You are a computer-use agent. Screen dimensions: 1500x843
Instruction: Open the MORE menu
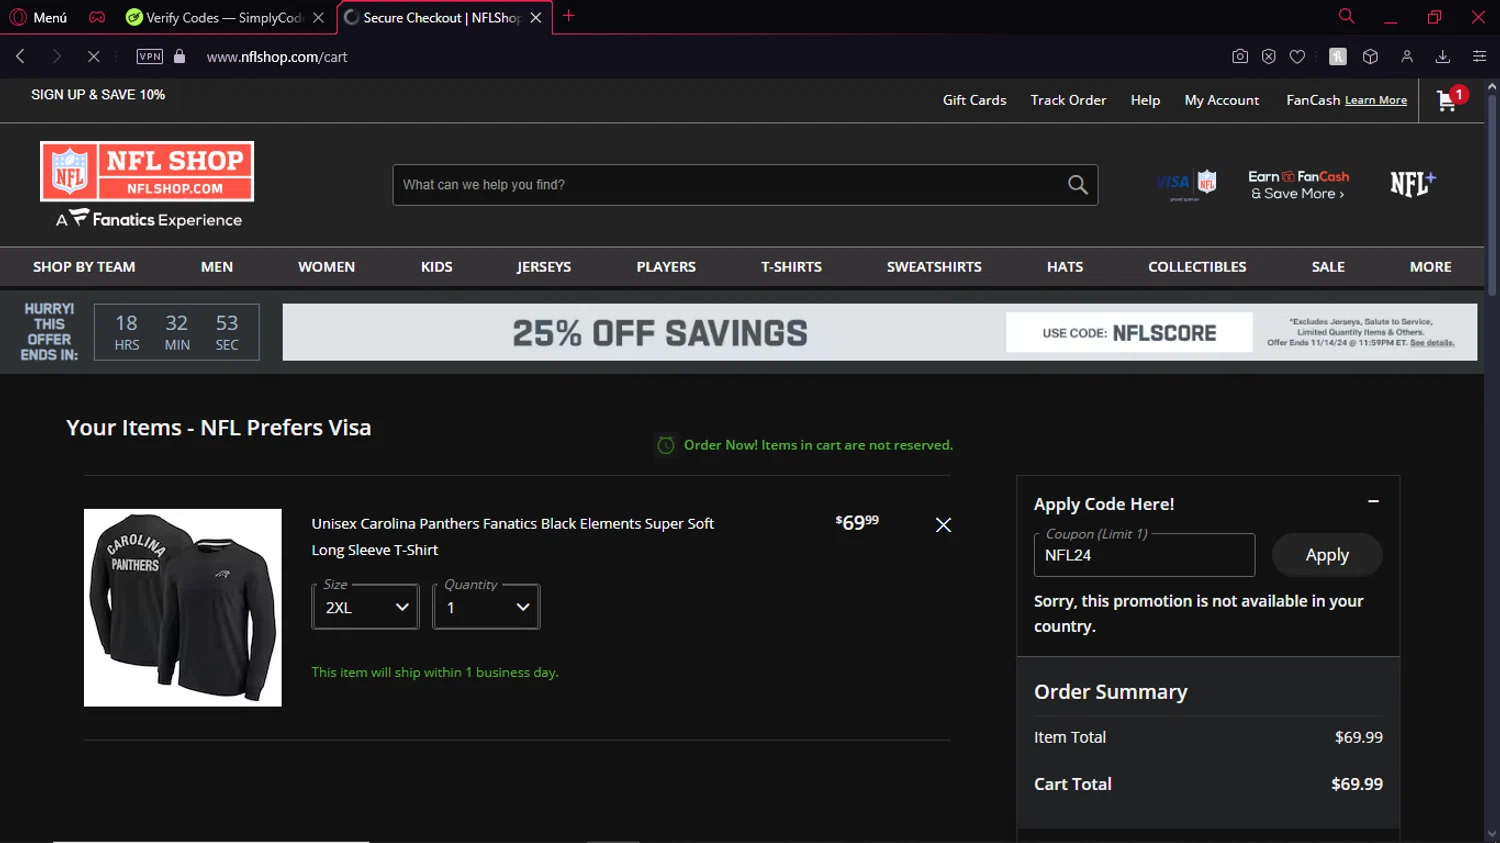[x=1430, y=267]
